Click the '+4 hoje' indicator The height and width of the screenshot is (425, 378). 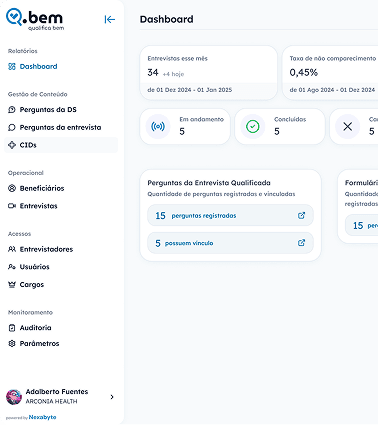(x=173, y=74)
